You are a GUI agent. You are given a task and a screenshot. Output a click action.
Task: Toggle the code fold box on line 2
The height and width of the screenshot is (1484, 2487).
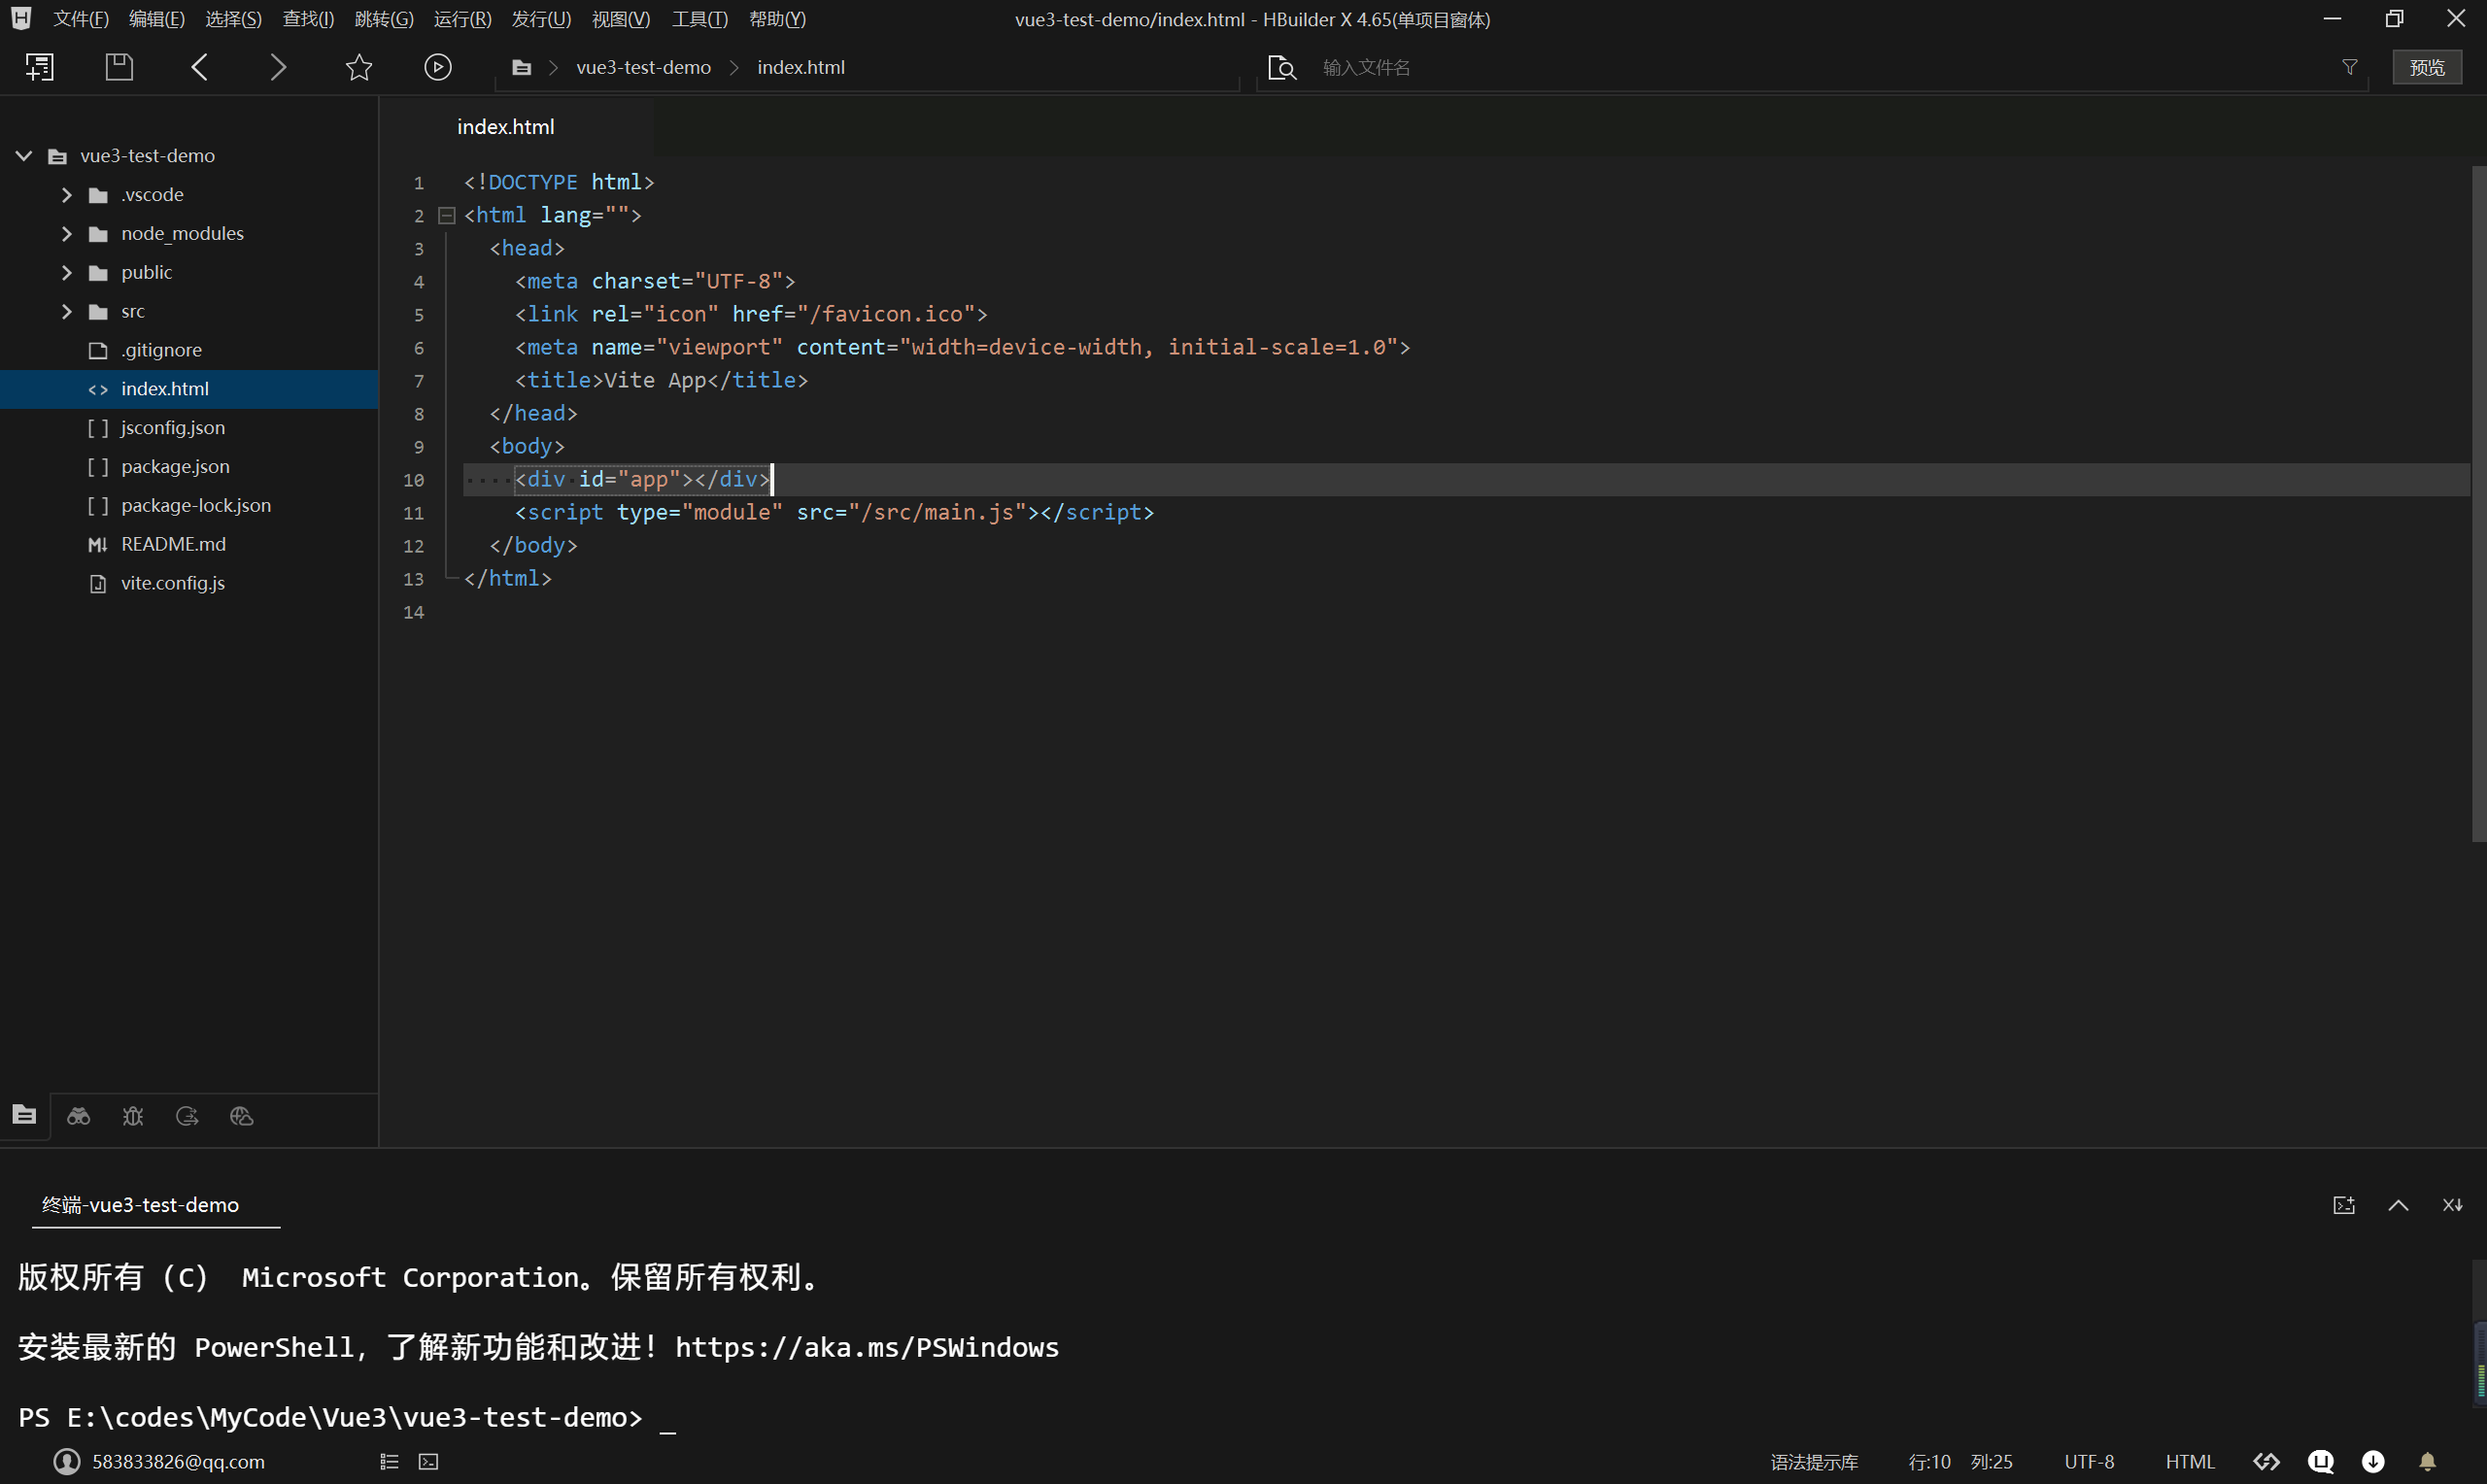446,215
